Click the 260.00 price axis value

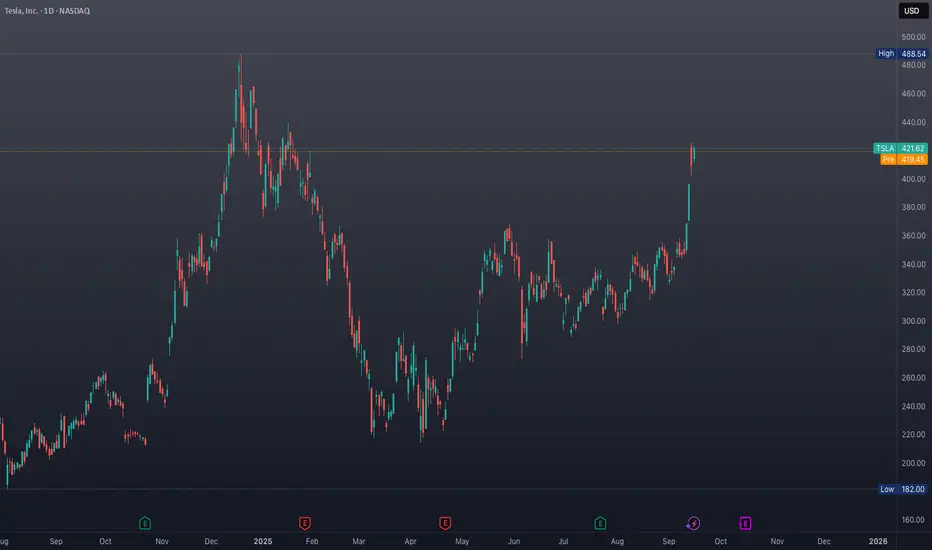[x=914, y=378]
